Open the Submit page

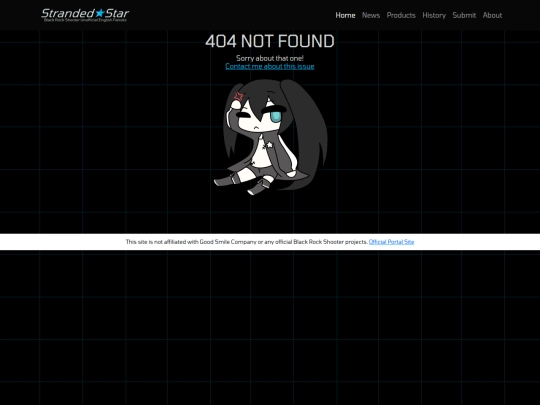click(x=464, y=15)
